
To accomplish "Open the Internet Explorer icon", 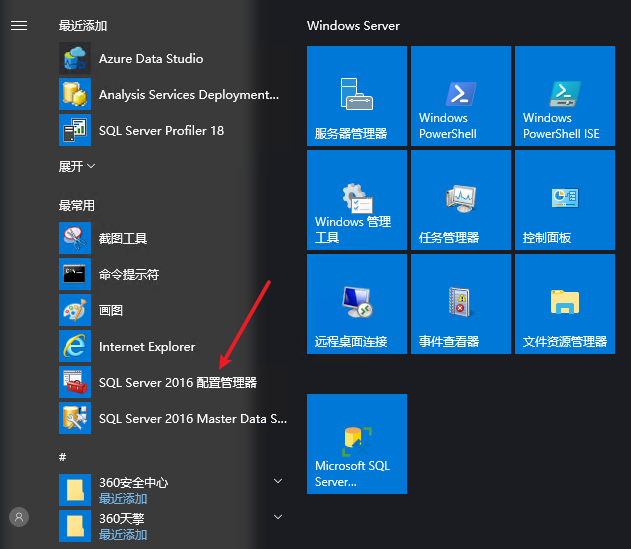I will 75,346.
